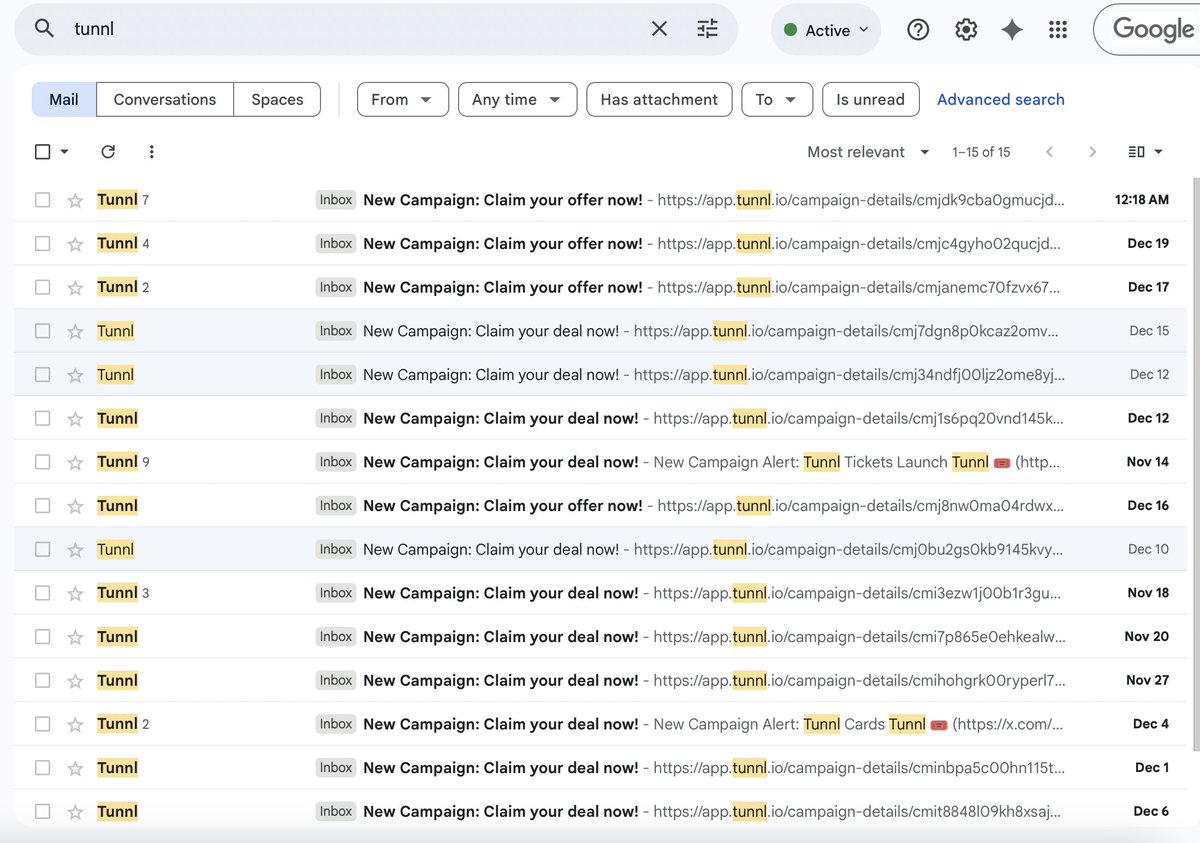Go to the Newer results arrow

[1049, 152]
